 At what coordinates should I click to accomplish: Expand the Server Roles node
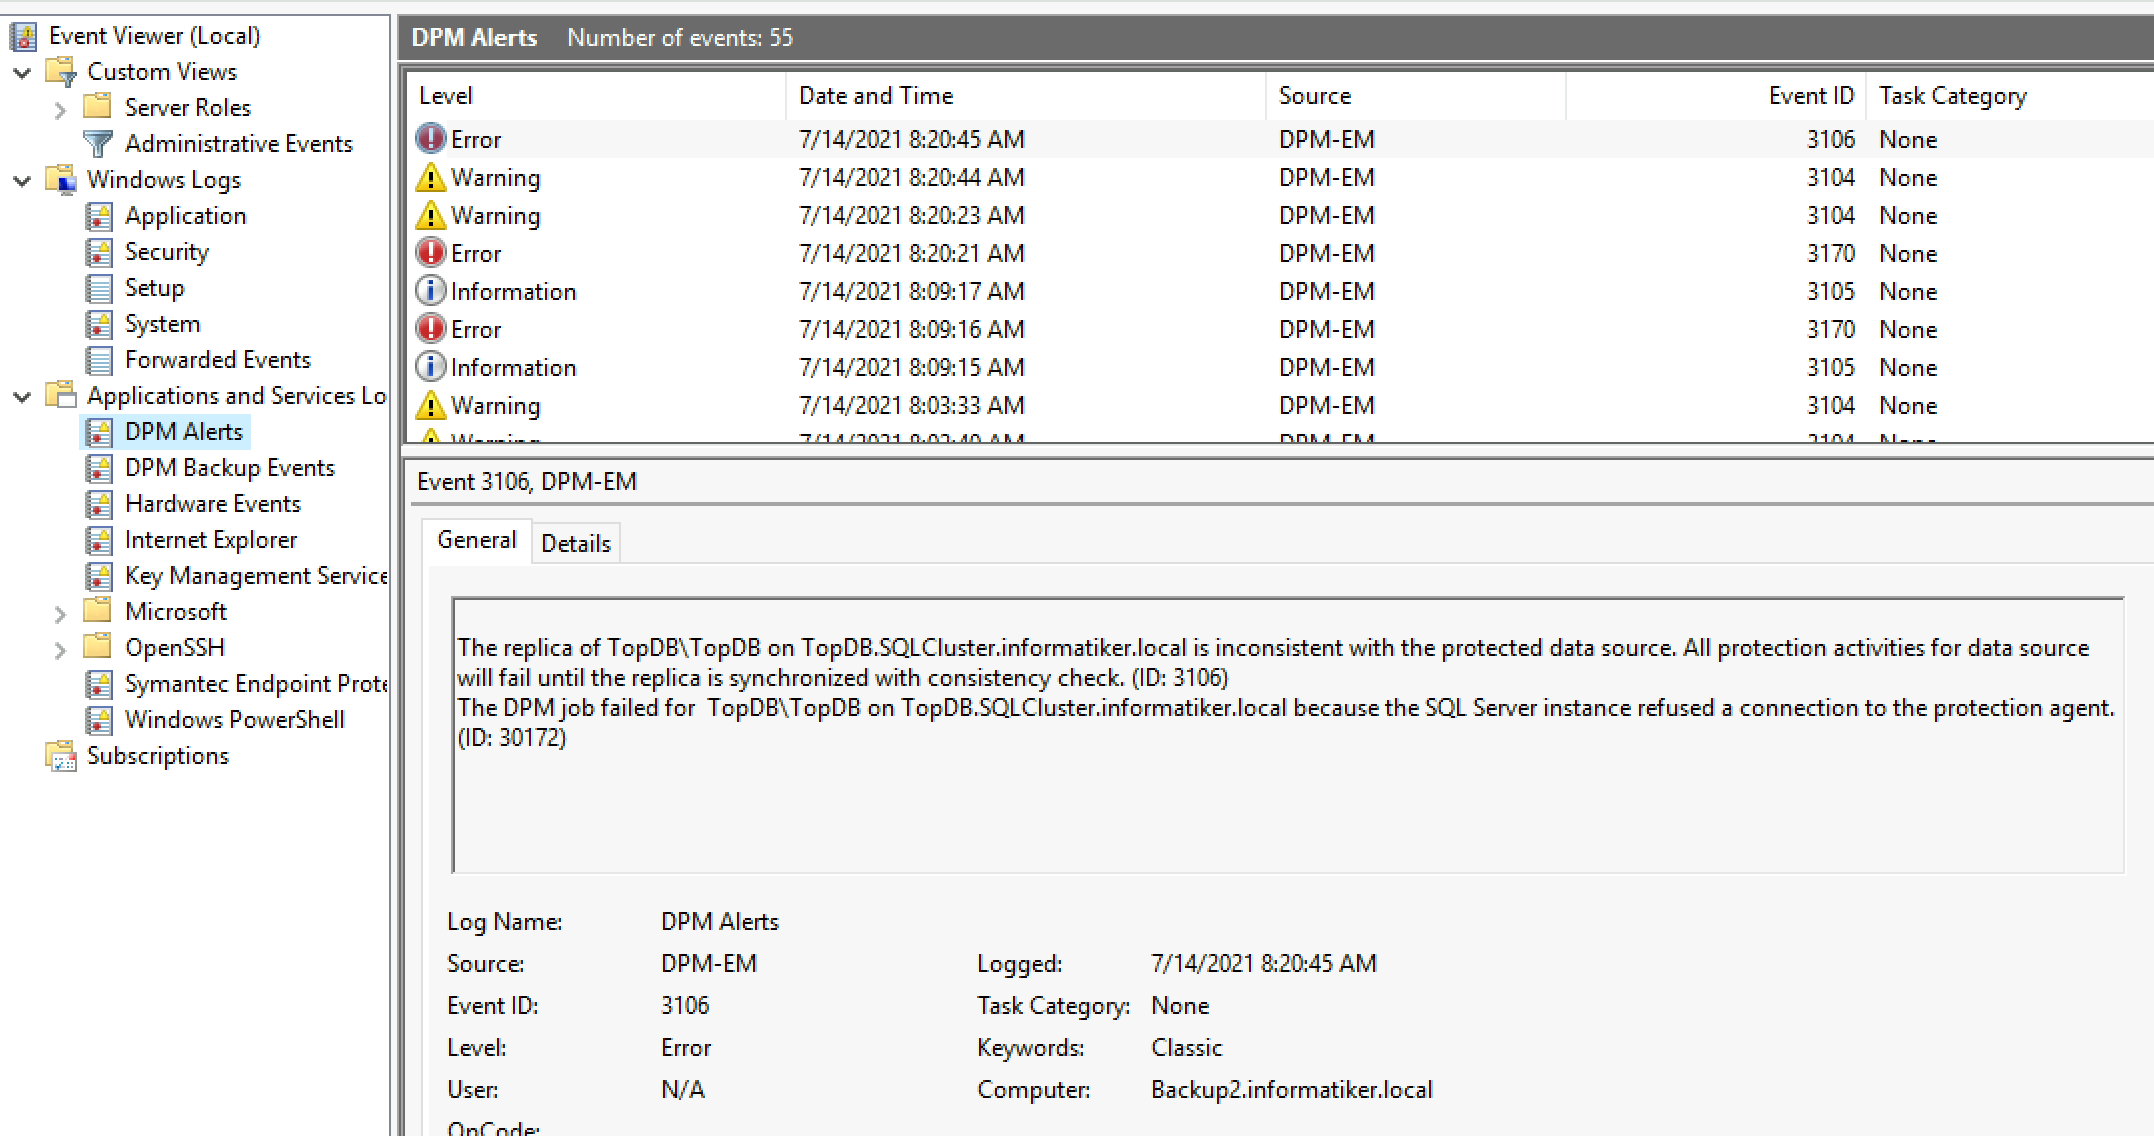[x=60, y=109]
